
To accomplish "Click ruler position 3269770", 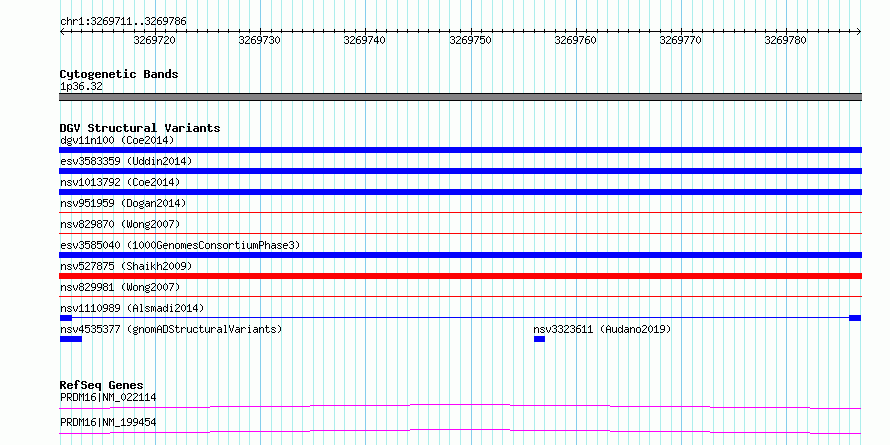I will point(680,41).
